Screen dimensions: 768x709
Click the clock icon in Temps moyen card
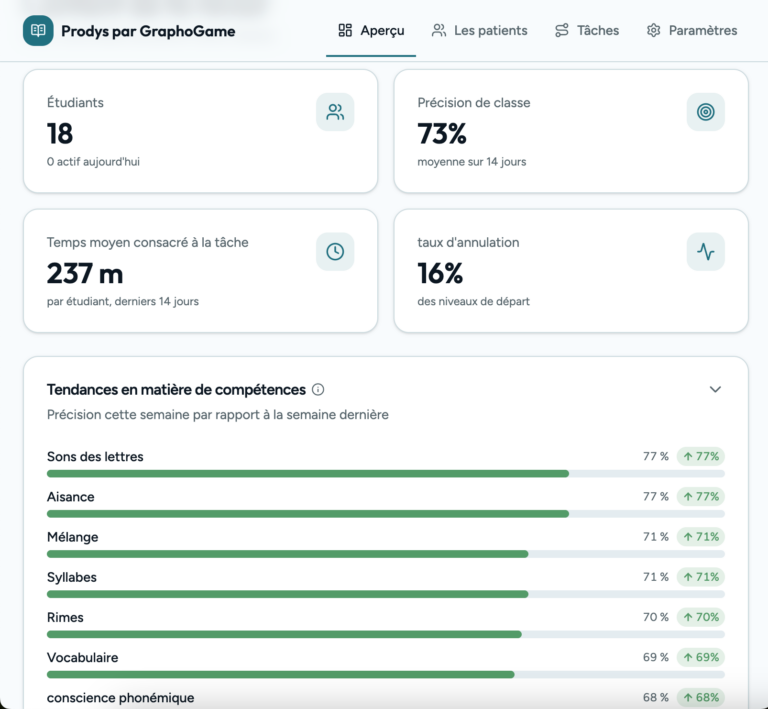(x=335, y=252)
